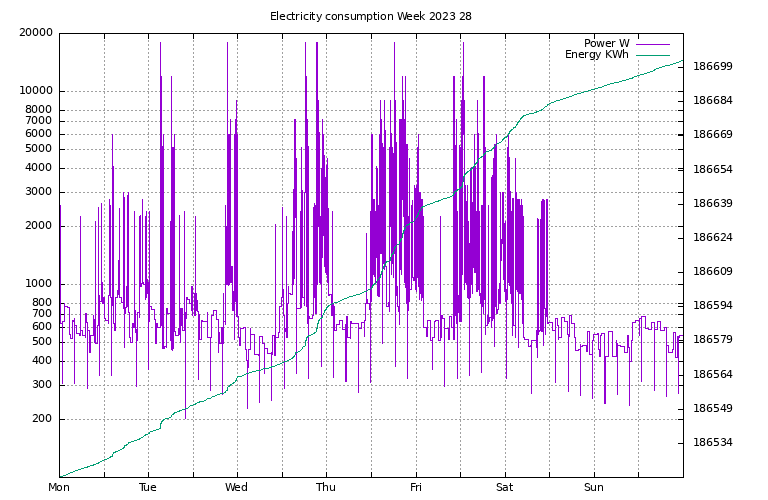Click the 10000 left axis value
Screen dimensions: 768x500
click(x=36, y=91)
